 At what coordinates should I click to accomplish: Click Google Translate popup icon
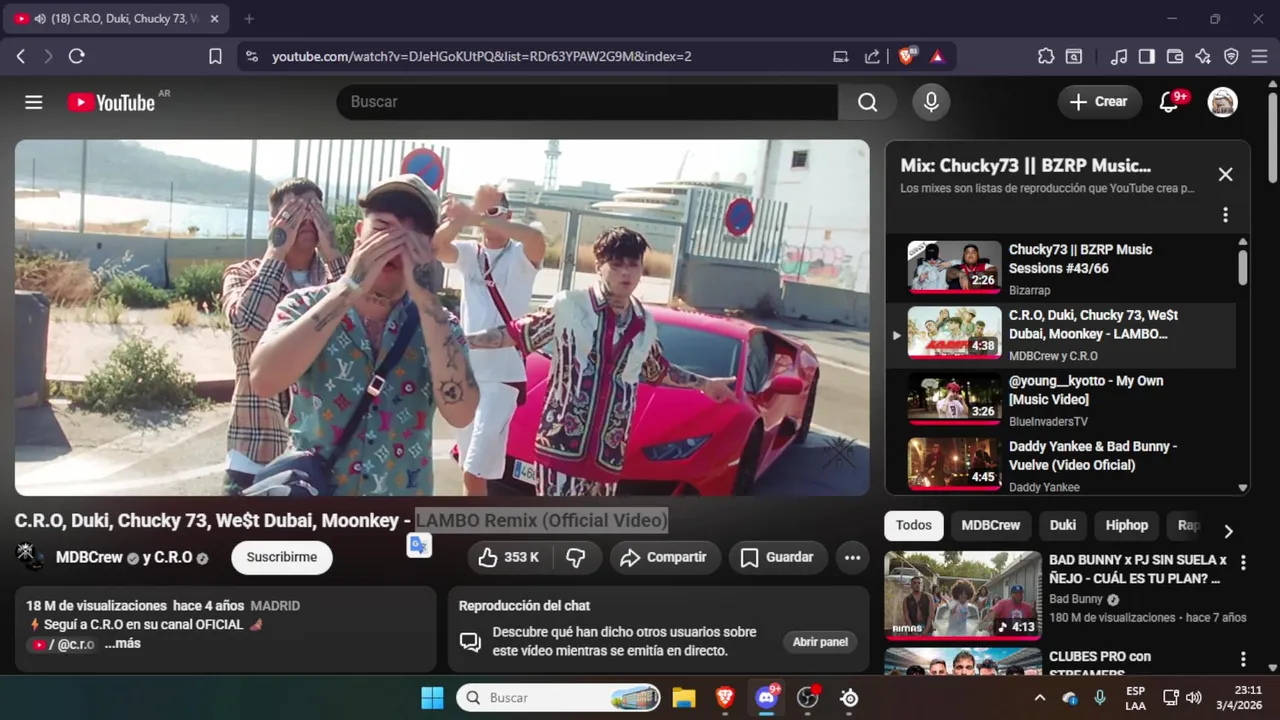(x=419, y=545)
